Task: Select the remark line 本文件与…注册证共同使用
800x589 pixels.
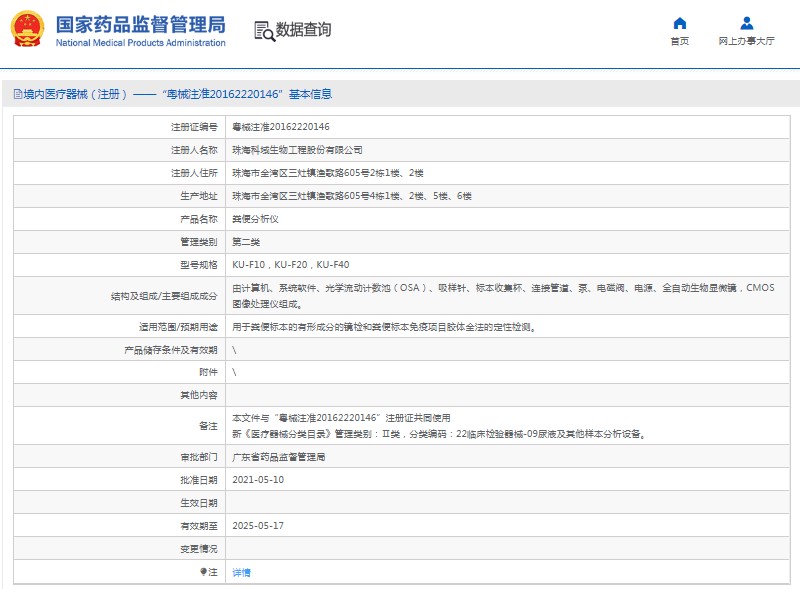Action: [x=341, y=418]
